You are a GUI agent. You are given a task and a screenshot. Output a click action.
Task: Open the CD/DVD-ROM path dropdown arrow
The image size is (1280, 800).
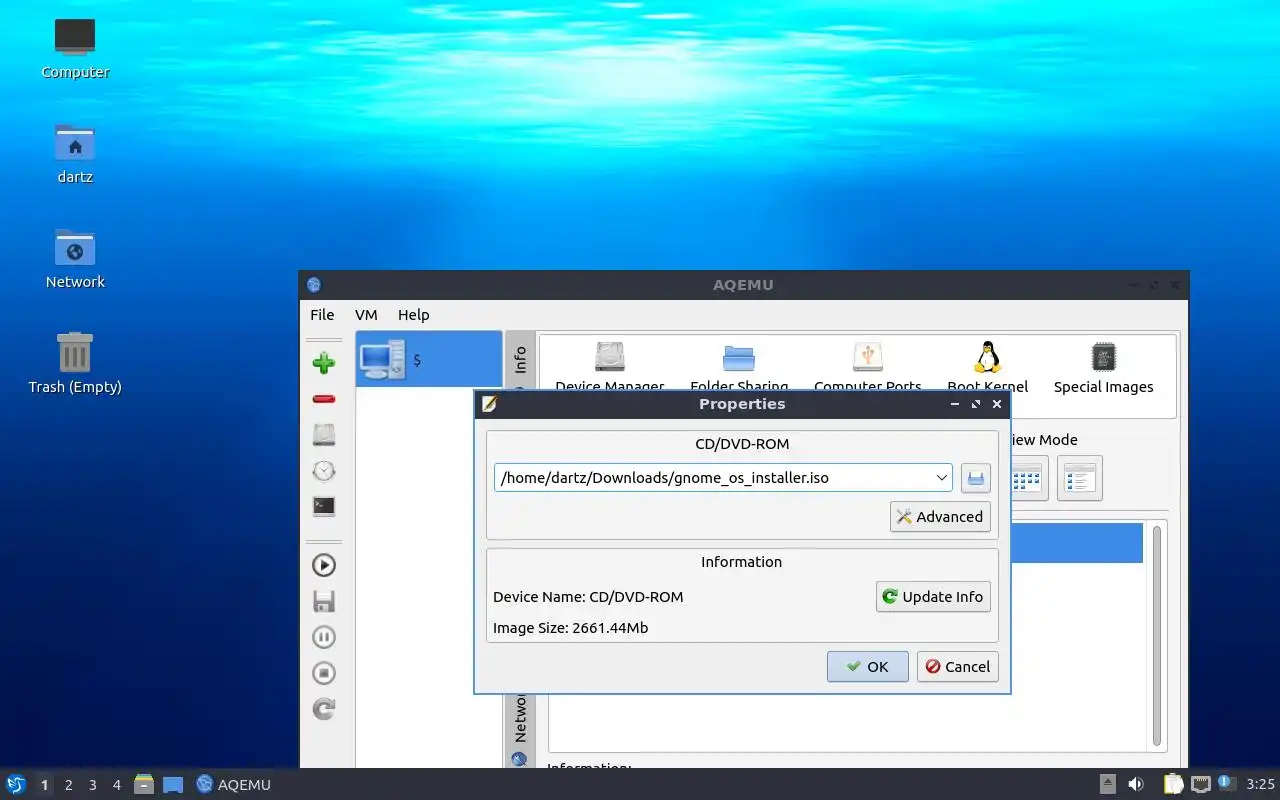(x=941, y=478)
